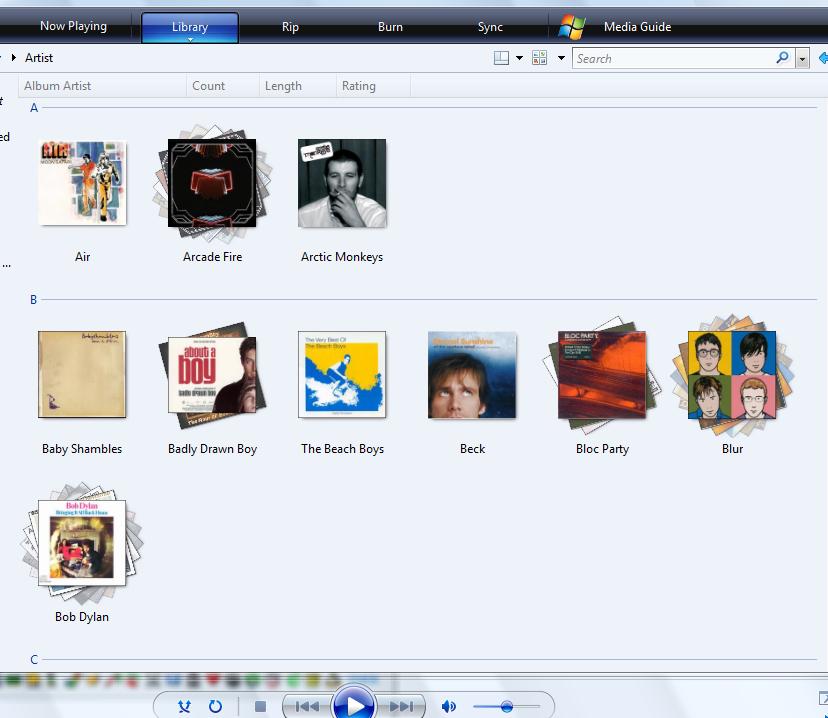The image size is (828, 718).
Task: Expand the View Options dropdown arrow
Action: click(561, 58)
